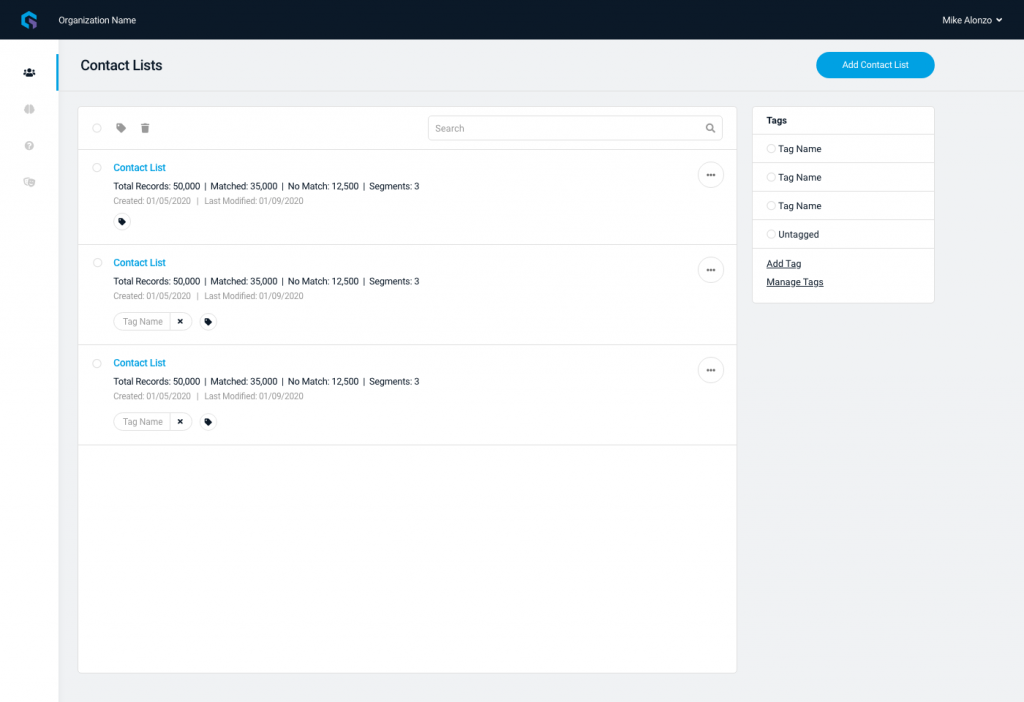
Task: Open the three-dot menu of third Contact List
Action: pos(711,370)
